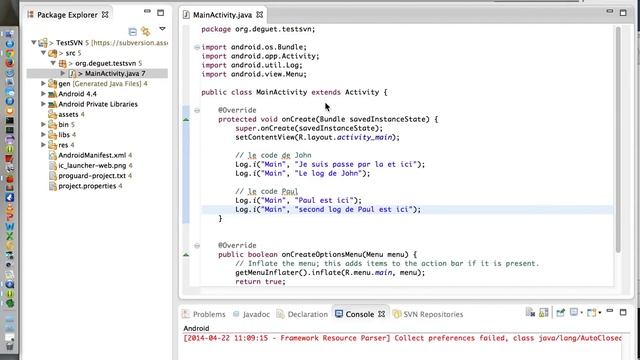Screen dimensions: 640x360
Task: Click override marker beside onCreateOptionsMenu
Action: click(x=186, y=255)
